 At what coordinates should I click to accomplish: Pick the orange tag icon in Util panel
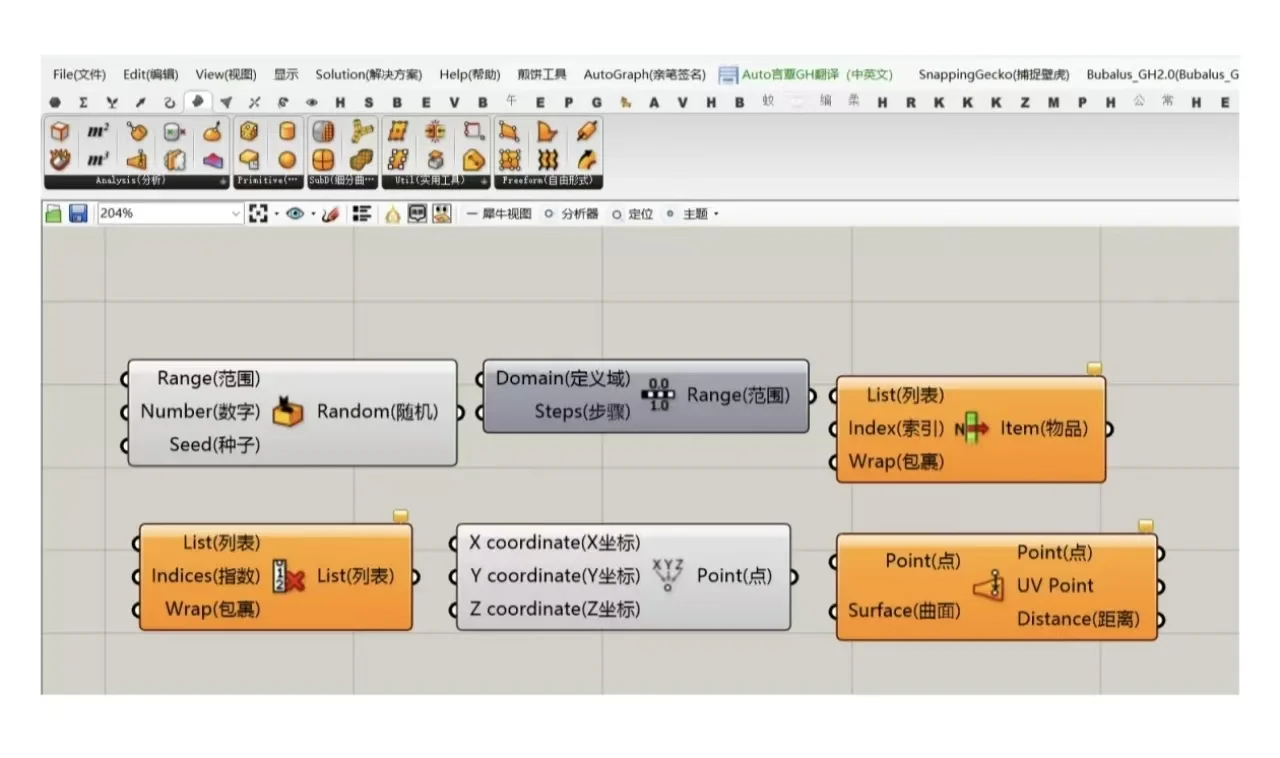point(473,159)
